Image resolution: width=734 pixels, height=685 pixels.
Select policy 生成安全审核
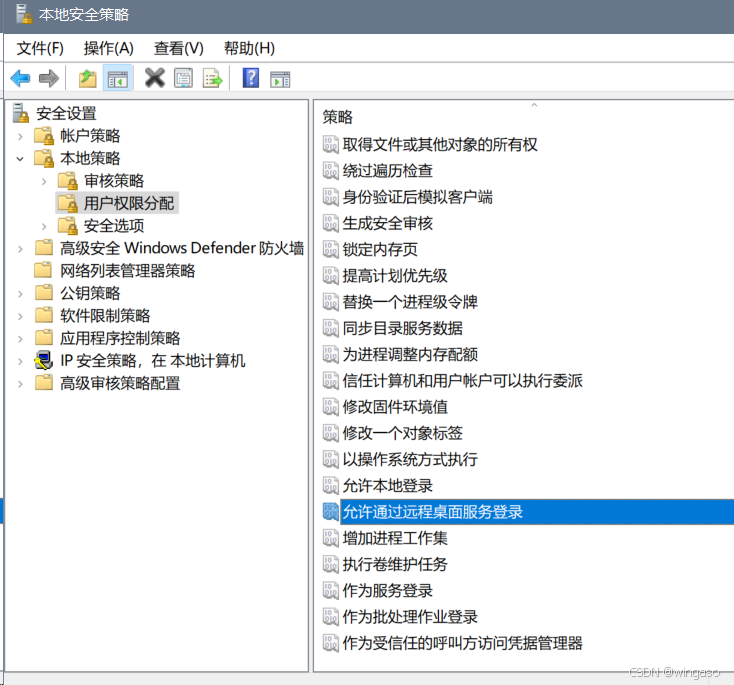[x=388, y=223]
